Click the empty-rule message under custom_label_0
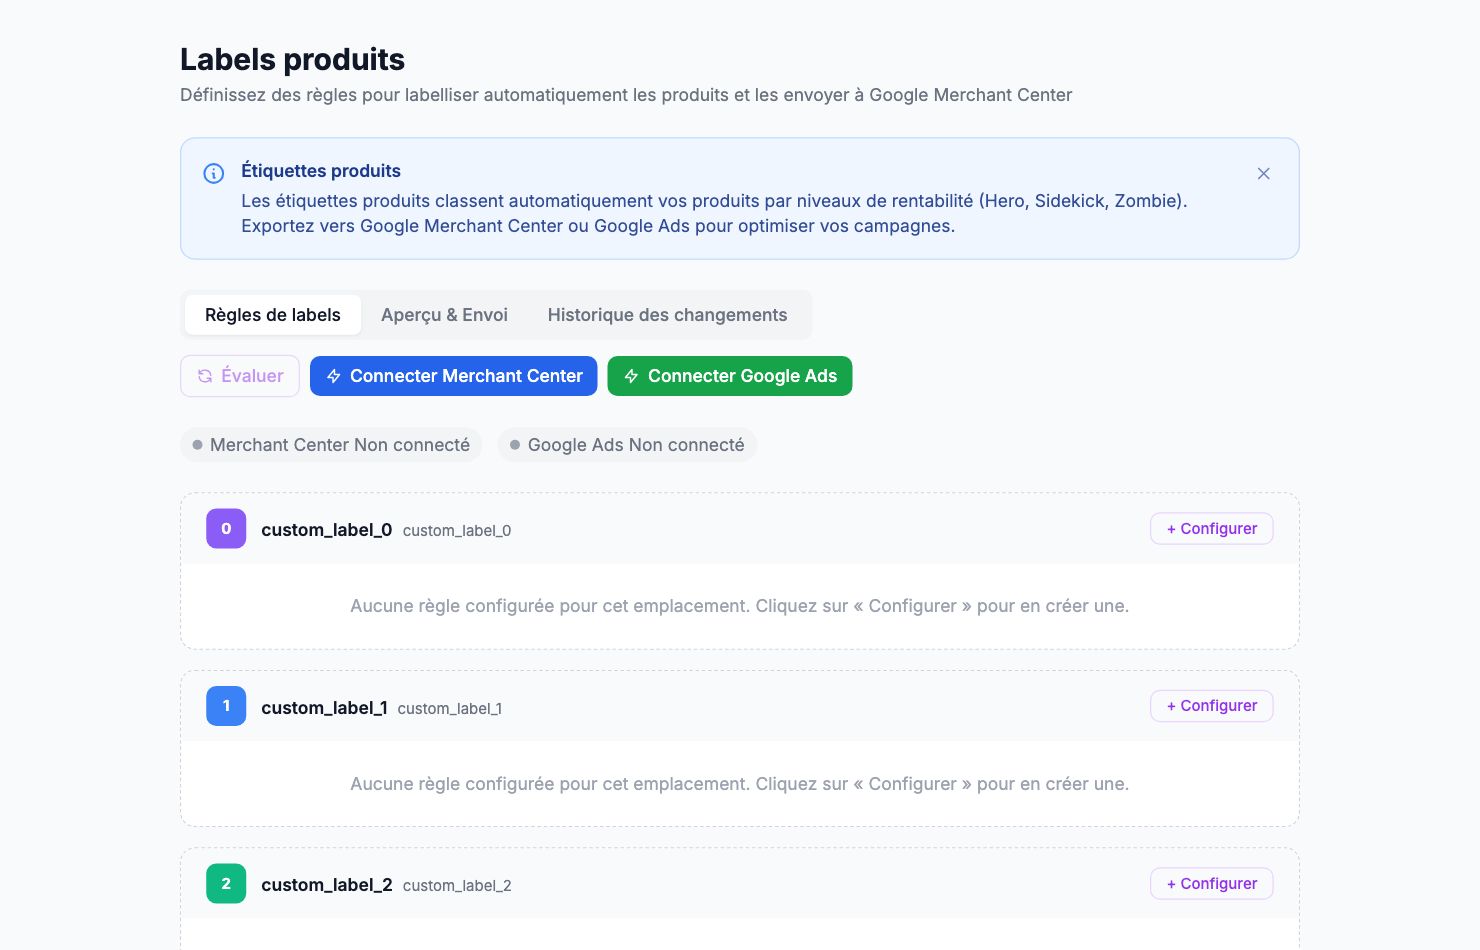Screen dimensions: 1480x950 (740, 606)
